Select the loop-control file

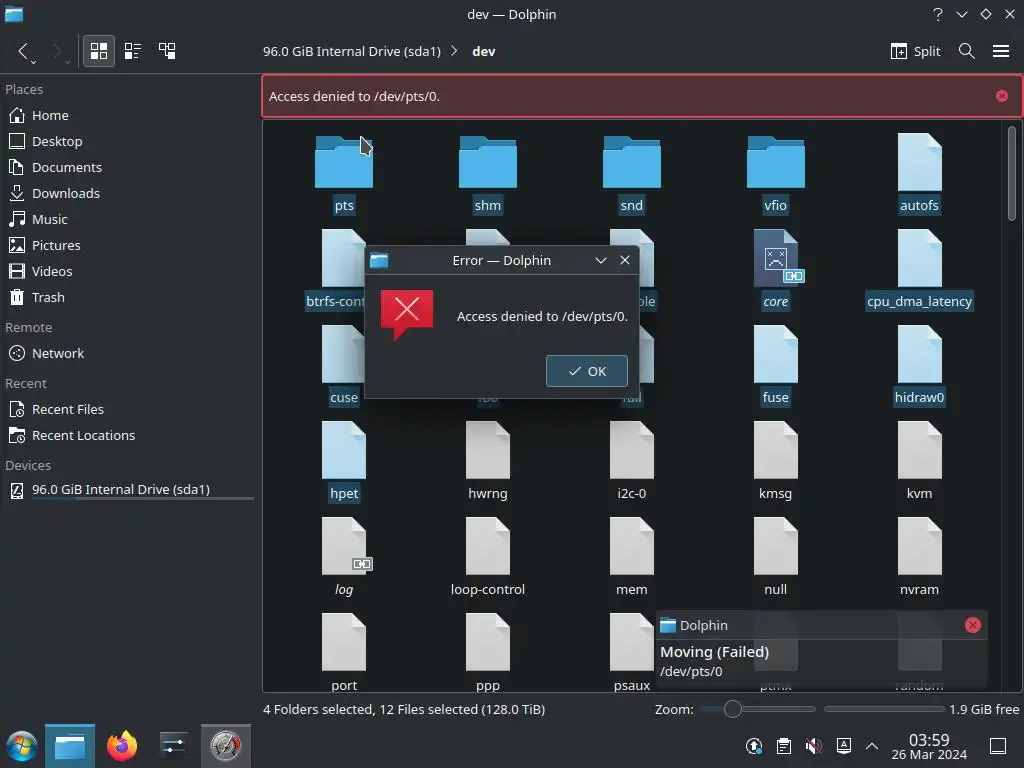click(x=488, y=546)
